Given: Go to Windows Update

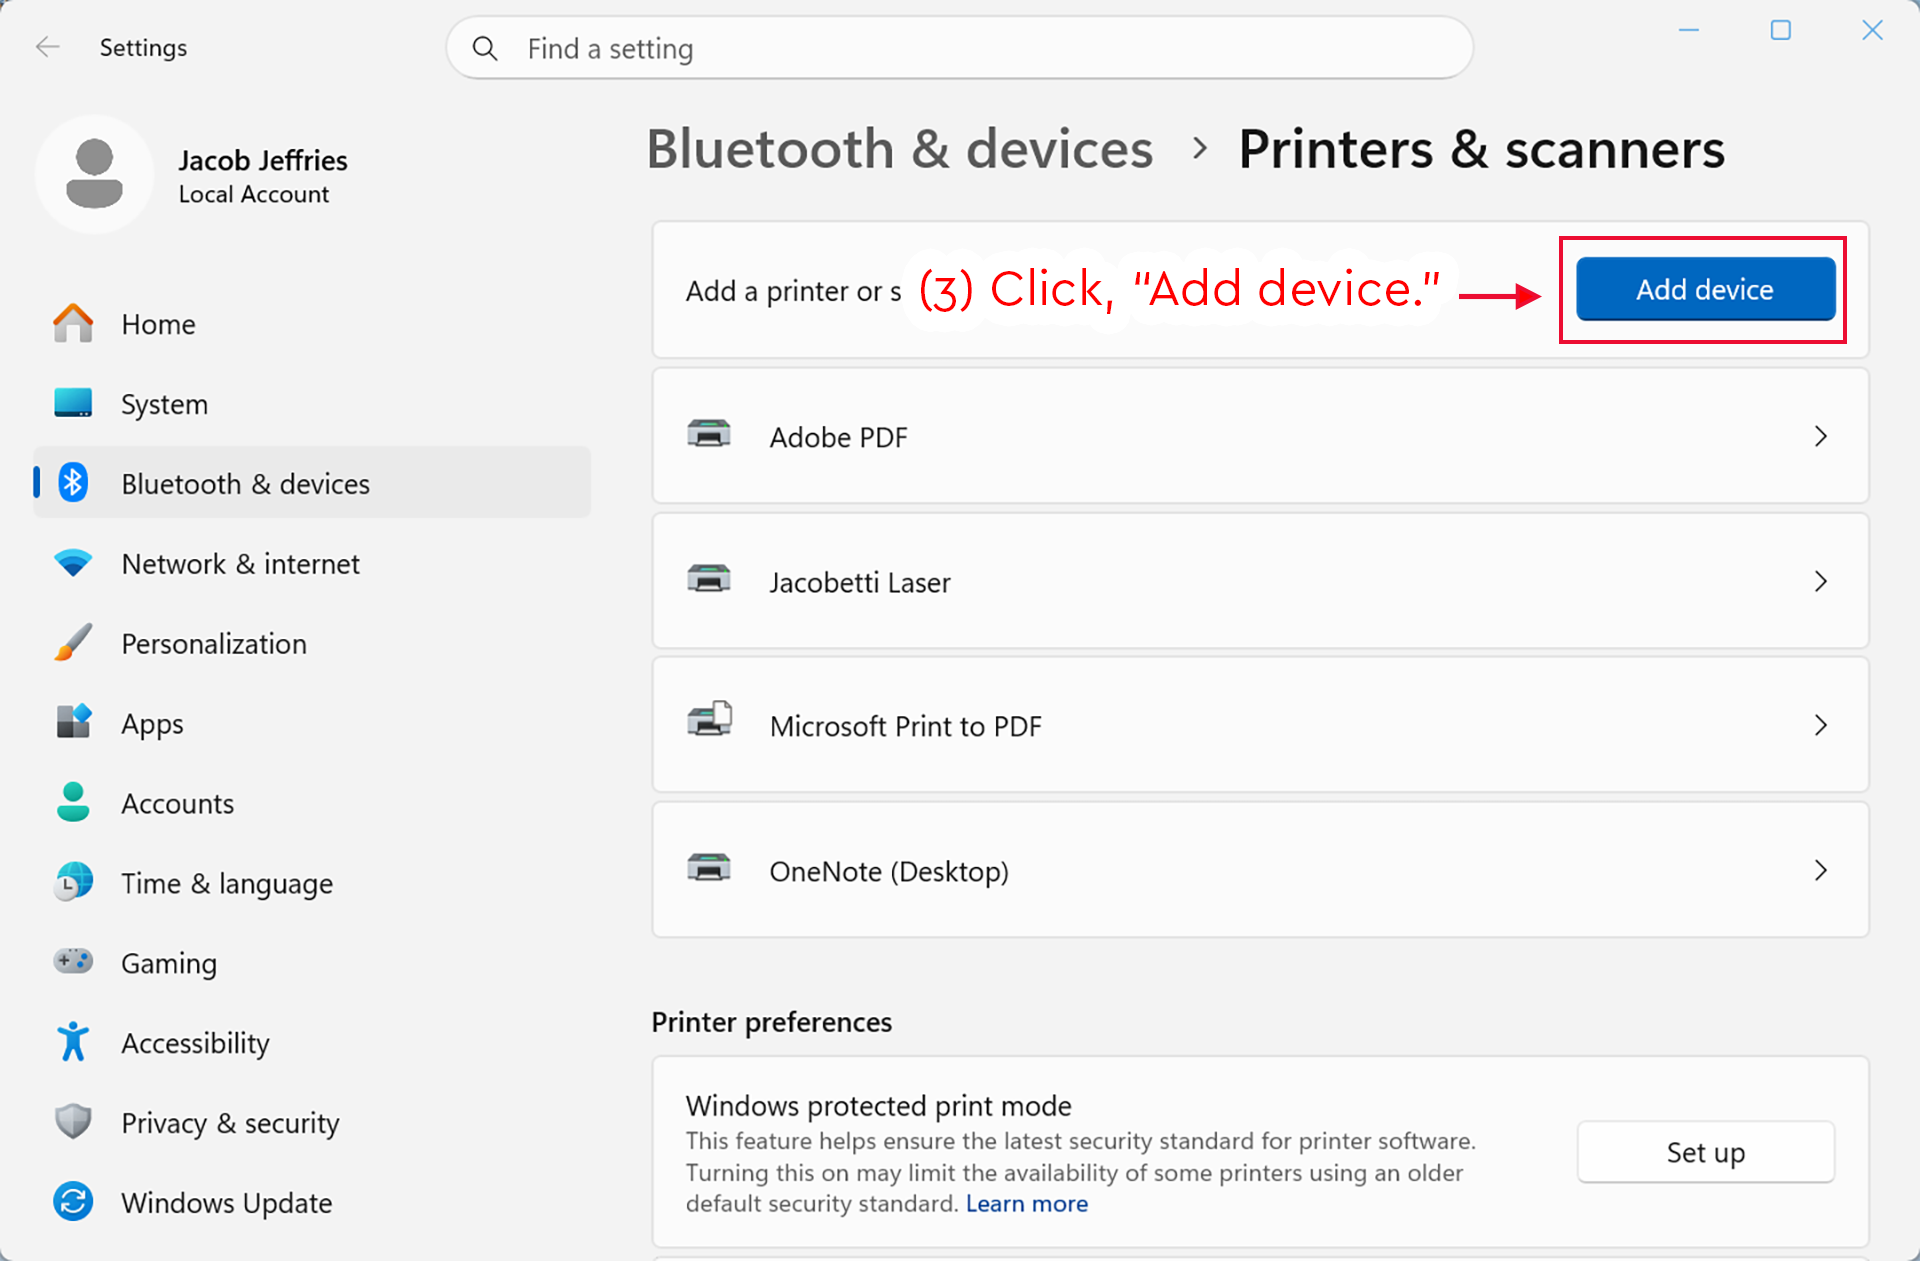Looking at the screenshot, I should (x=312, y=1203).
